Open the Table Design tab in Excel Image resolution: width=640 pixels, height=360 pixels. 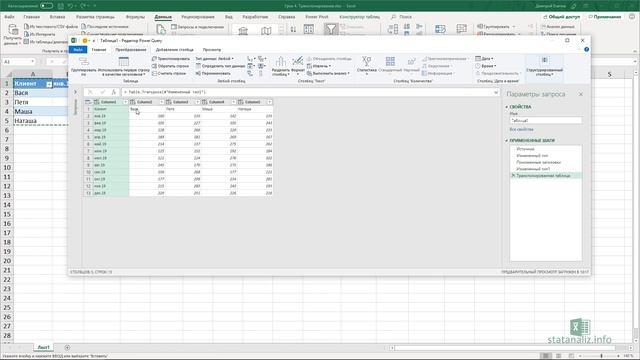click(x=360, y=17)
